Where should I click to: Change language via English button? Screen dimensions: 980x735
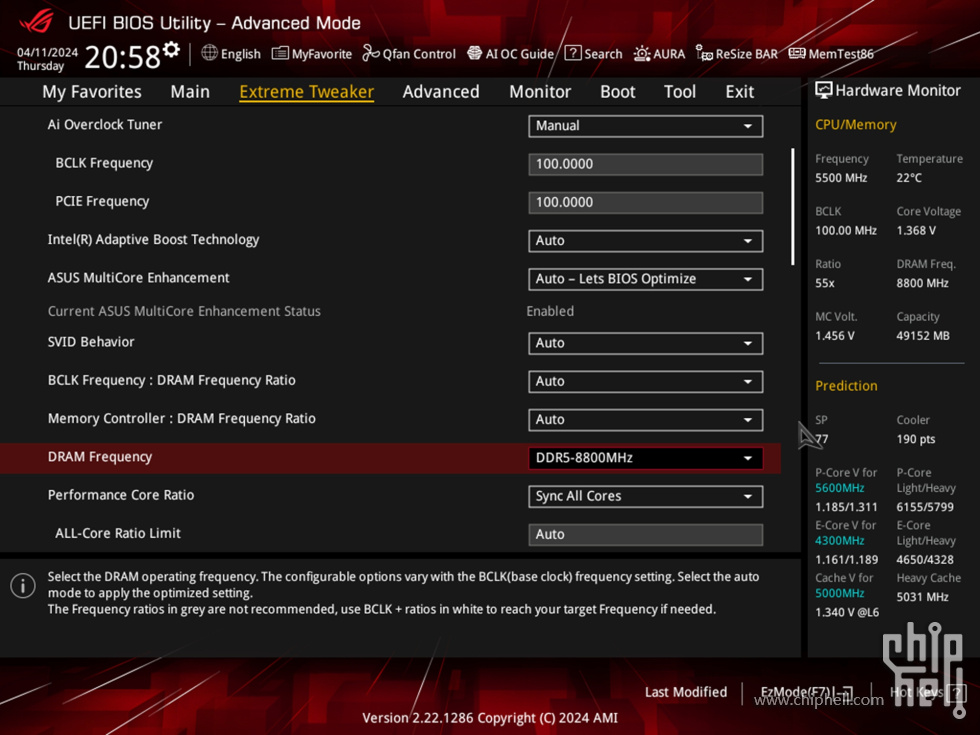(x=231, y=54)
